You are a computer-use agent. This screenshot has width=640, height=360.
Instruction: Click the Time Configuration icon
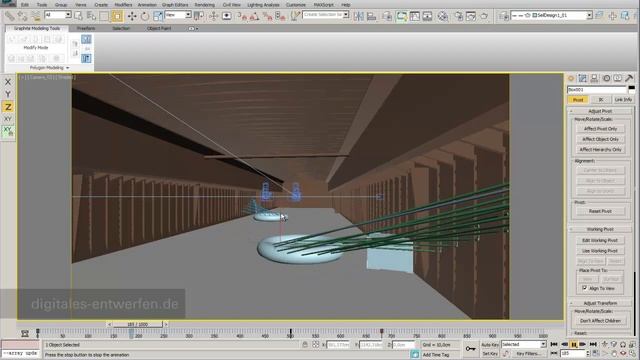[x=596, y=353]
